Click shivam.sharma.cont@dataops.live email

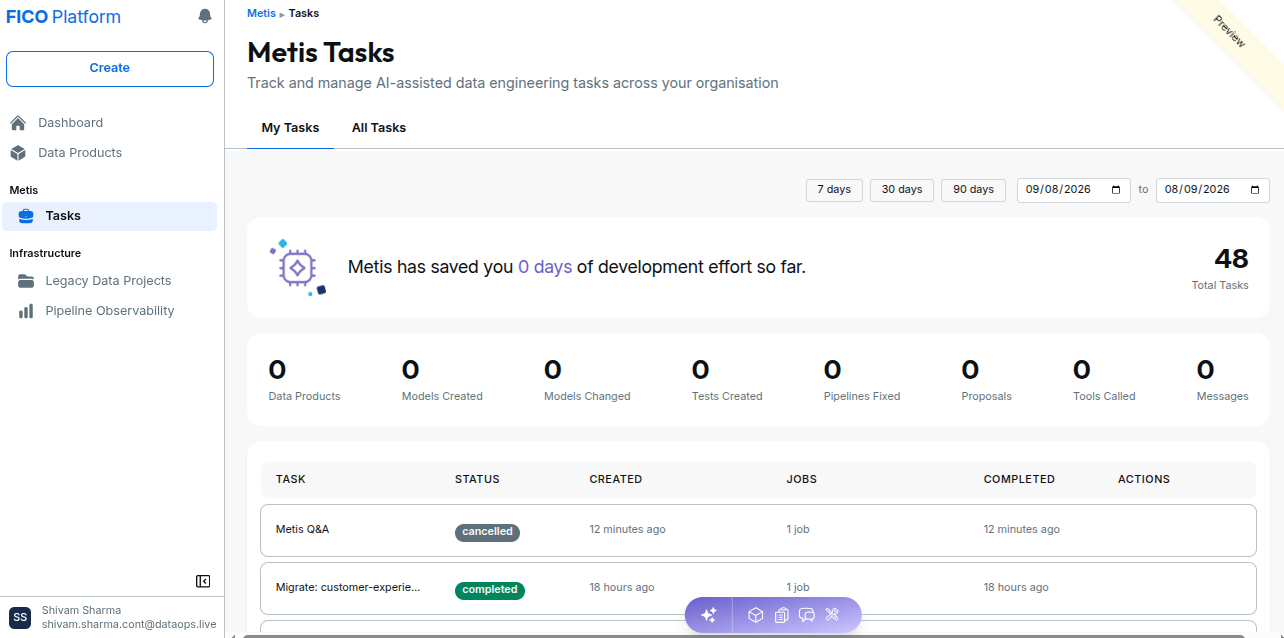click(x=129, y=624)
